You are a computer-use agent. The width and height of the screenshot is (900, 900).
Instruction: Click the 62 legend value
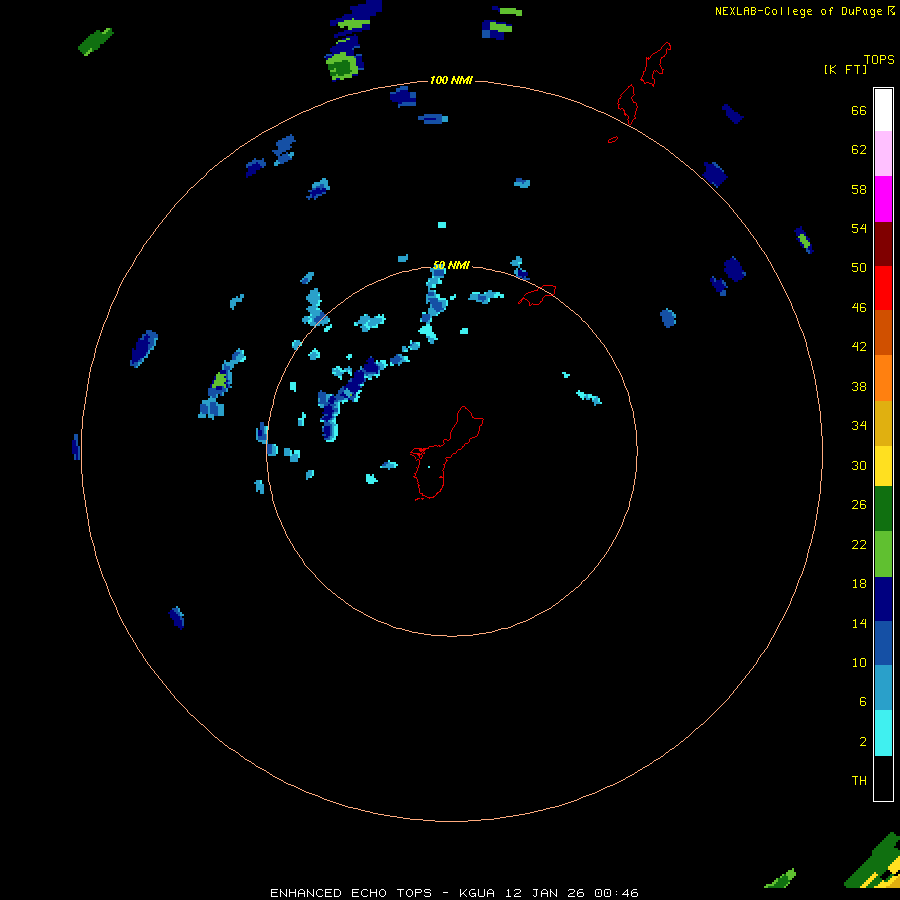pyautogui.click(x=859, y=150)
